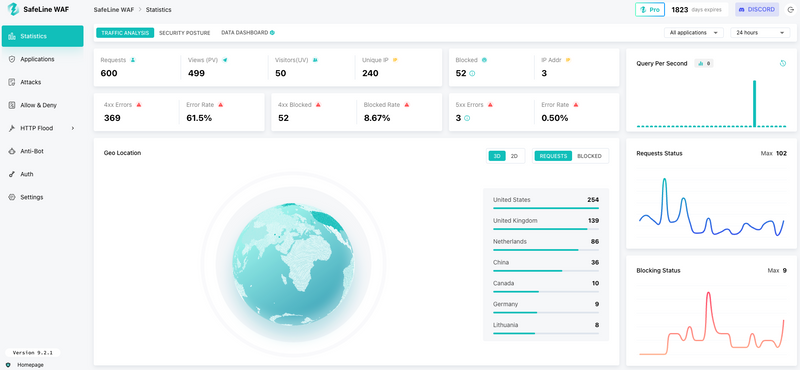The image size is (800, 370).
Task: Open the Applications sidebar item
Action: coord(42,59)
